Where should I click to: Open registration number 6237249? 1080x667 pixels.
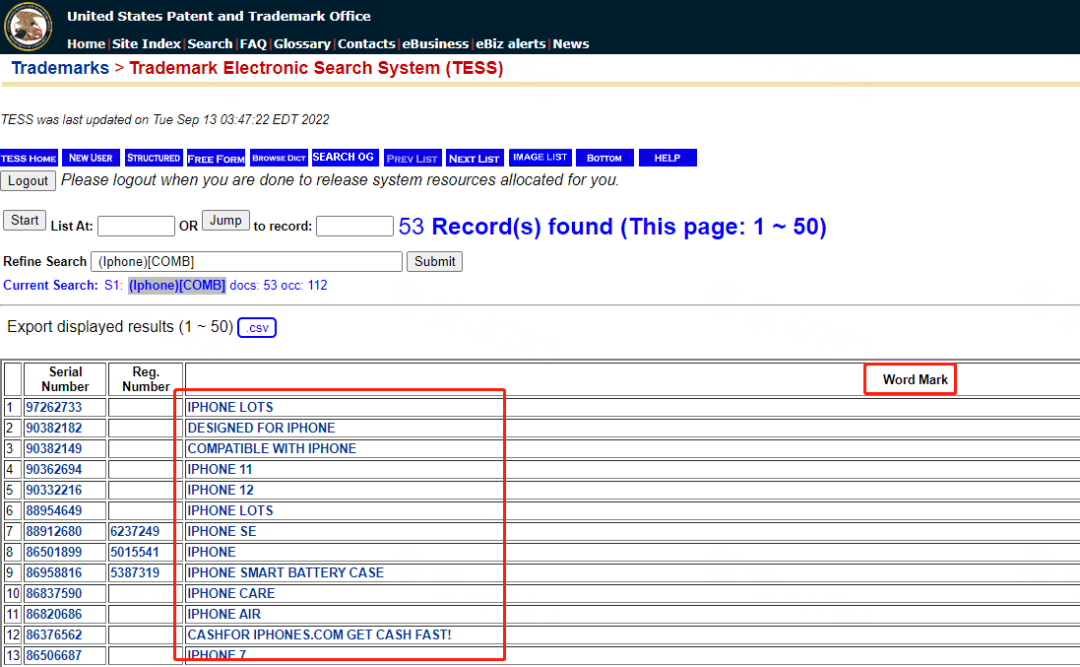(x=134, y=531)
